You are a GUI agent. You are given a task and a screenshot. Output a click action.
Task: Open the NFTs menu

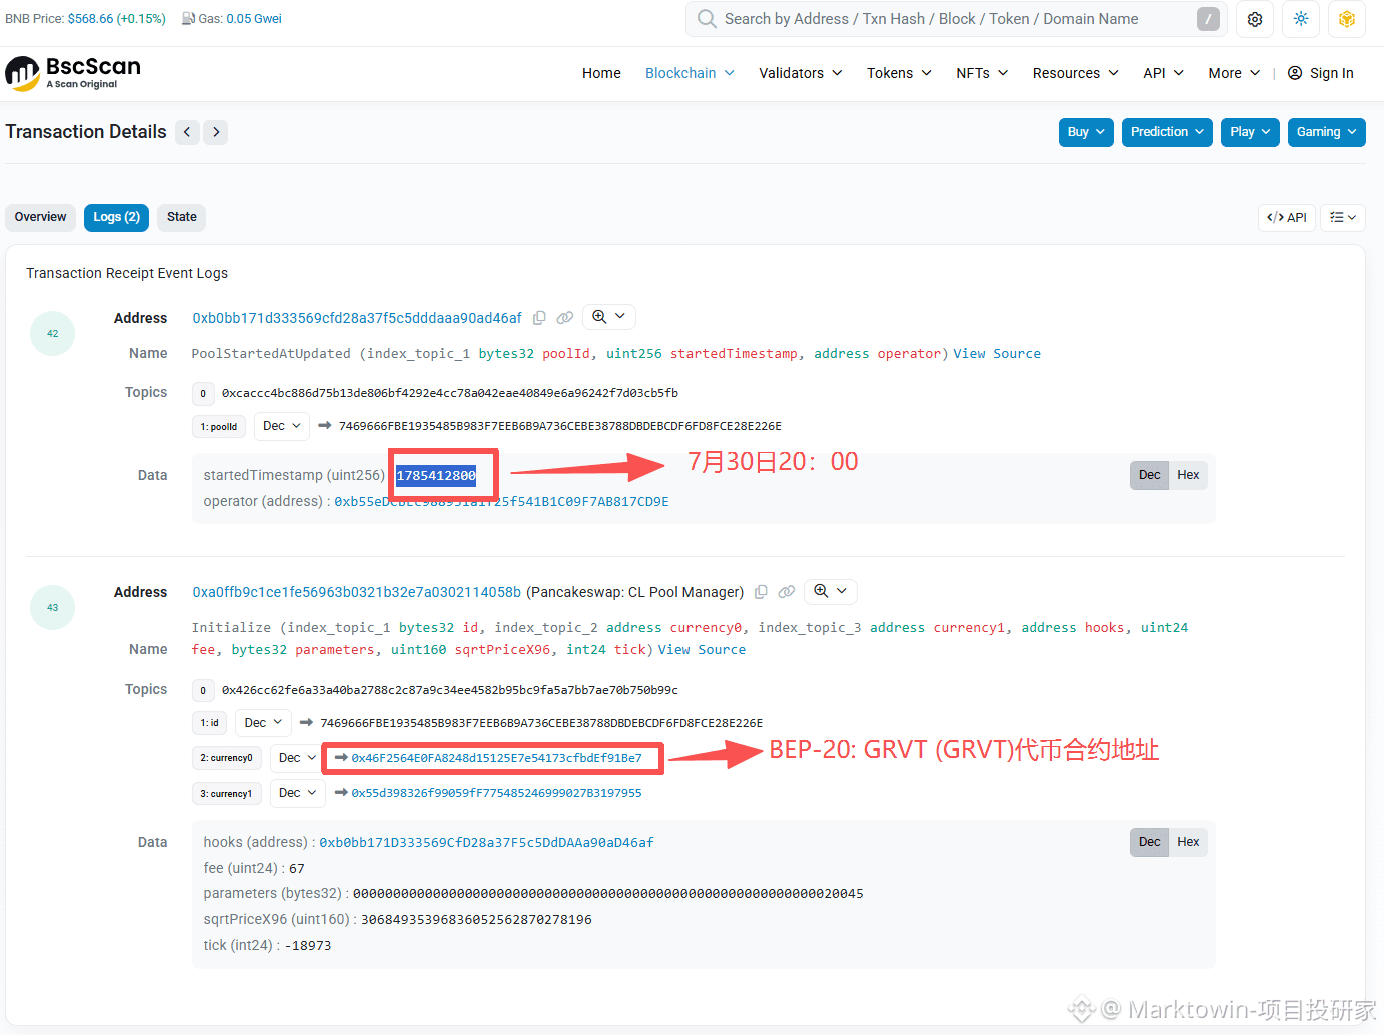tap(982, 73)
